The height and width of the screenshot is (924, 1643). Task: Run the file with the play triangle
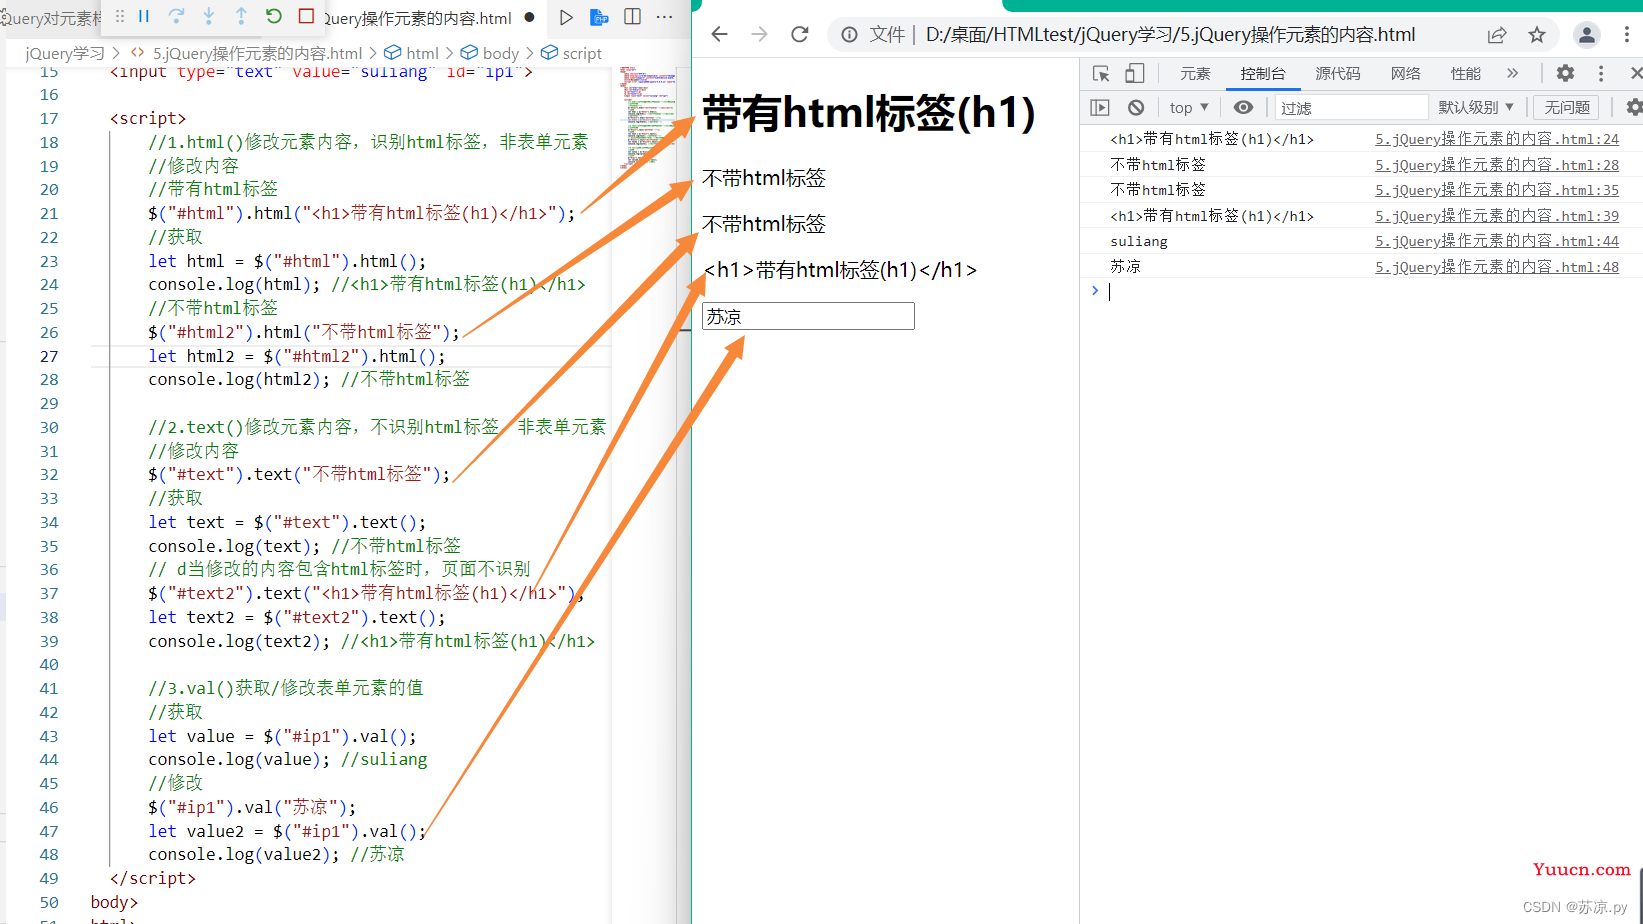[566, 17]
